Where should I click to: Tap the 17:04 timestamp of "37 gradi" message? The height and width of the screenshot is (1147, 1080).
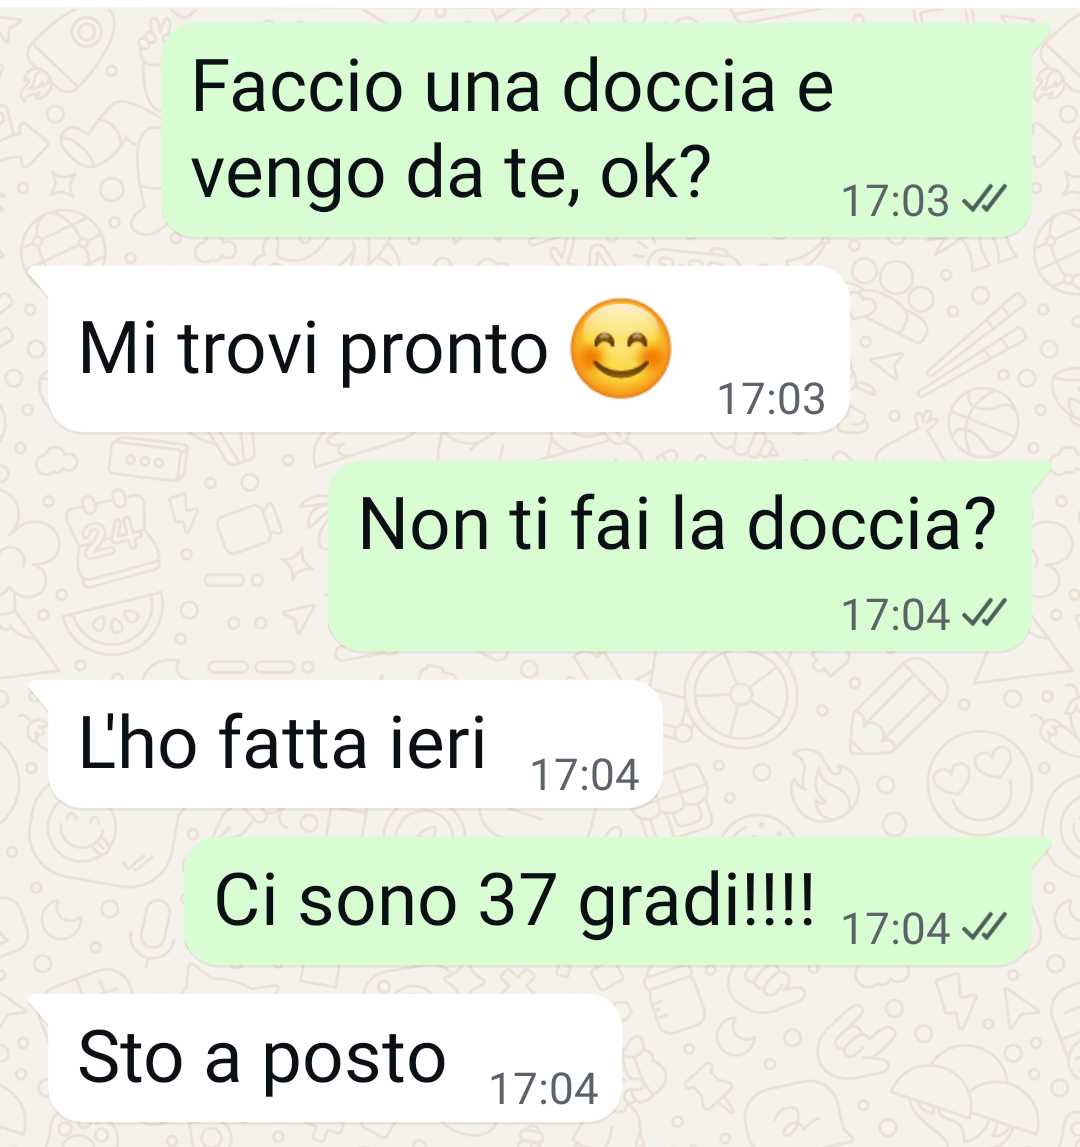(895, 929)
